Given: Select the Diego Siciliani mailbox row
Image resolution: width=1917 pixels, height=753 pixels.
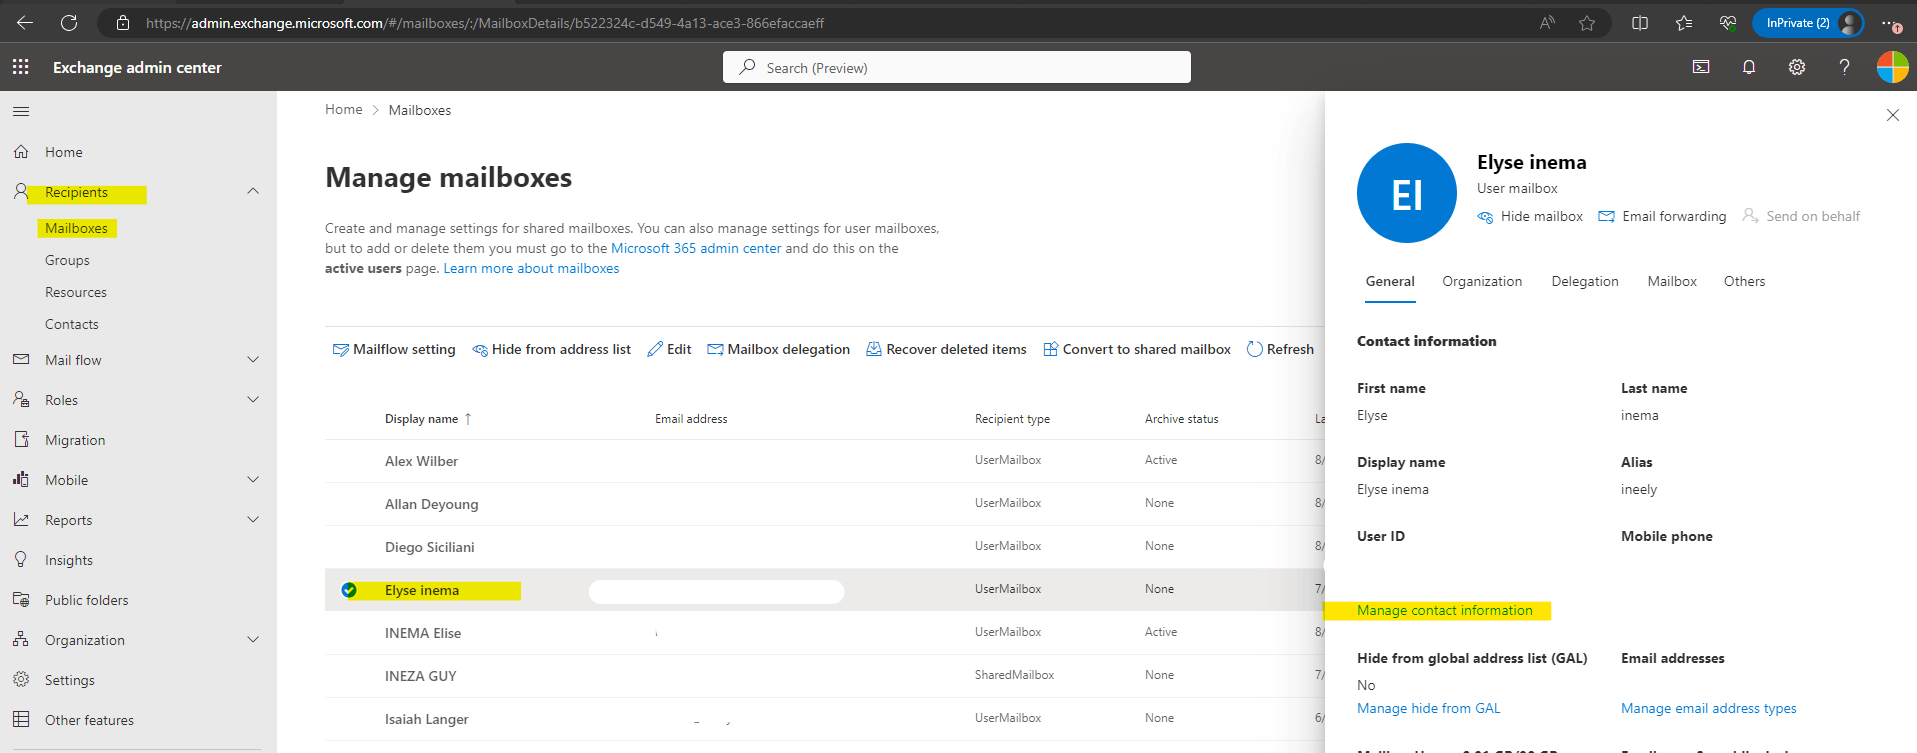Looking at the screenshot, I should coord(825,547).
